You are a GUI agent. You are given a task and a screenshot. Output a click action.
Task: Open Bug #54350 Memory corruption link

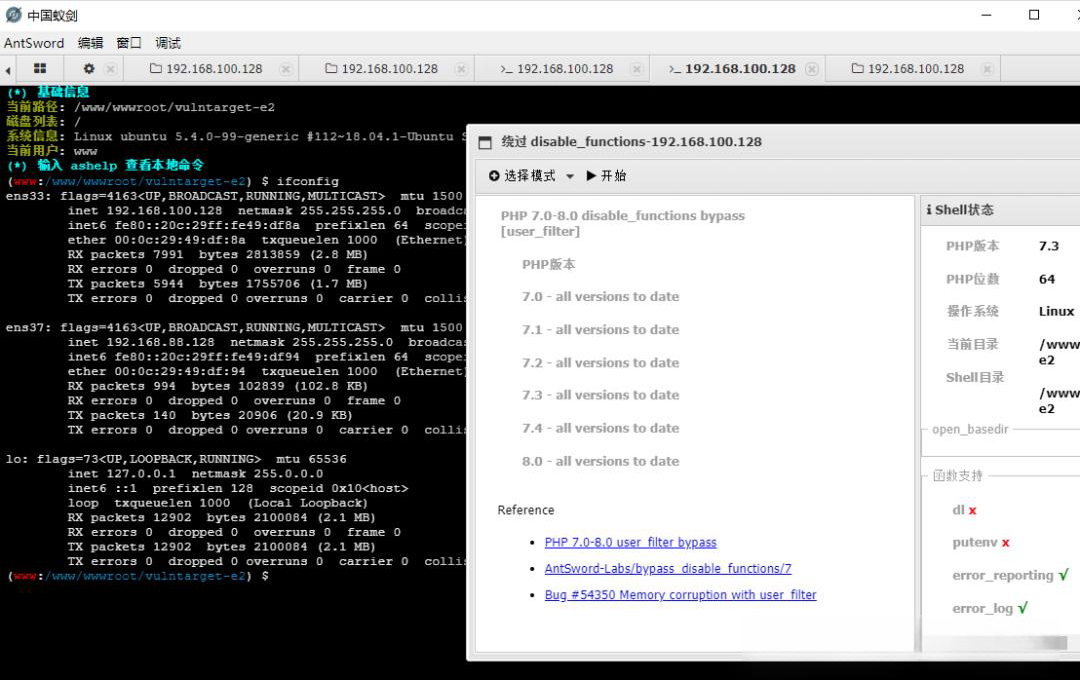[681, 595]
